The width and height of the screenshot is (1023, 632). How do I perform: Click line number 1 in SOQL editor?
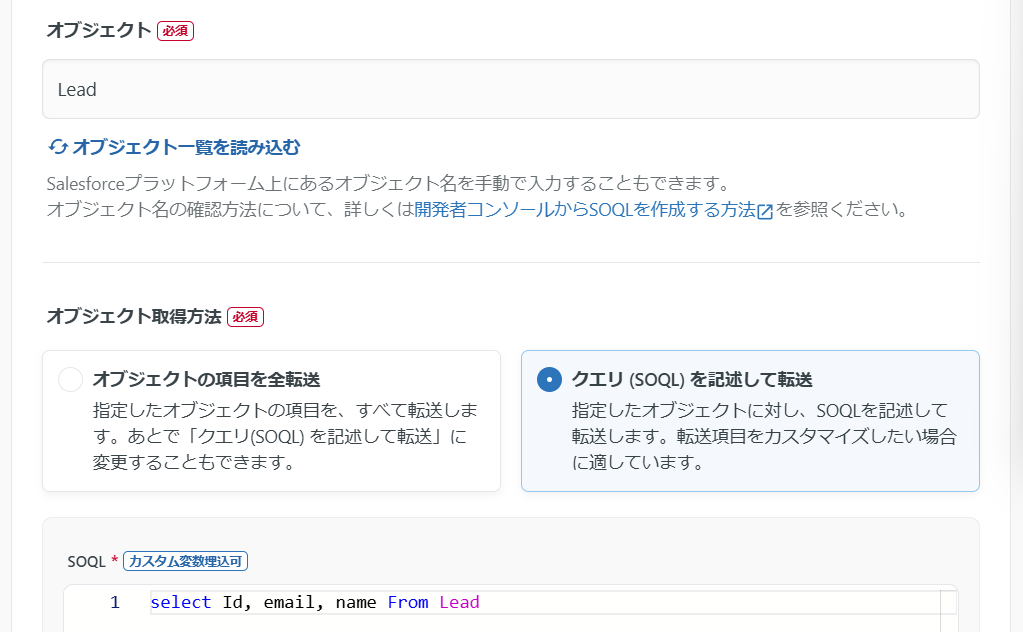tap(115, 602)
